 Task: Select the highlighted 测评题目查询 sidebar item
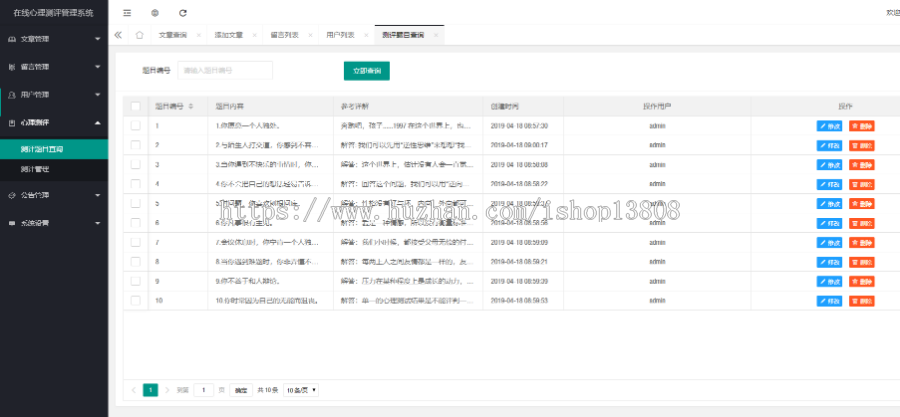pyautogui.click(x=54, y=149)
